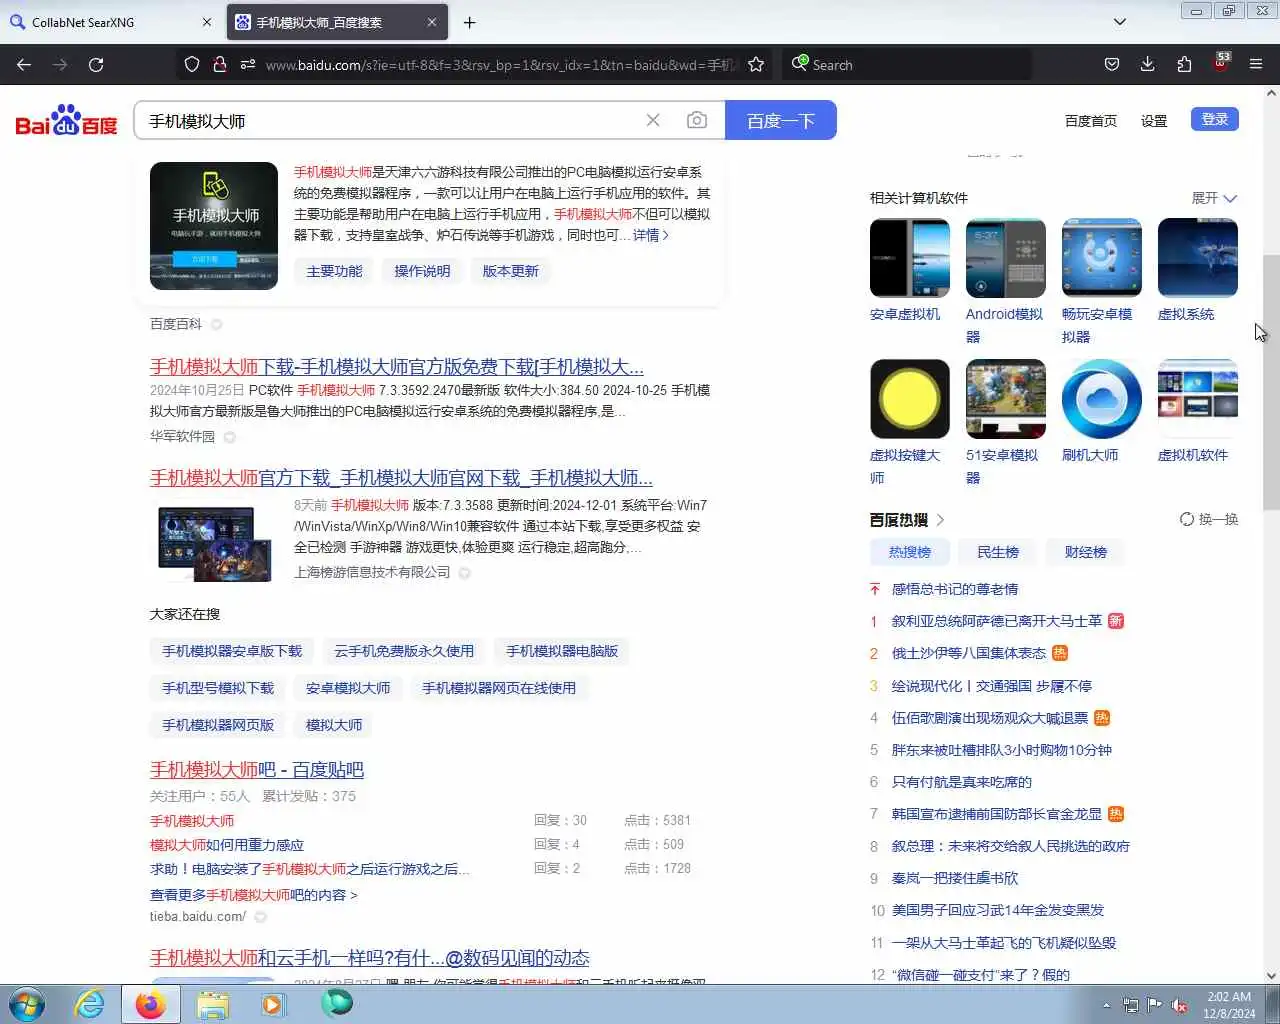Open the 虚拟按键大师 yellow circle icon
Image resolution: width=1280 pixels, height=1024 pixels.
(x=910, y=399)
